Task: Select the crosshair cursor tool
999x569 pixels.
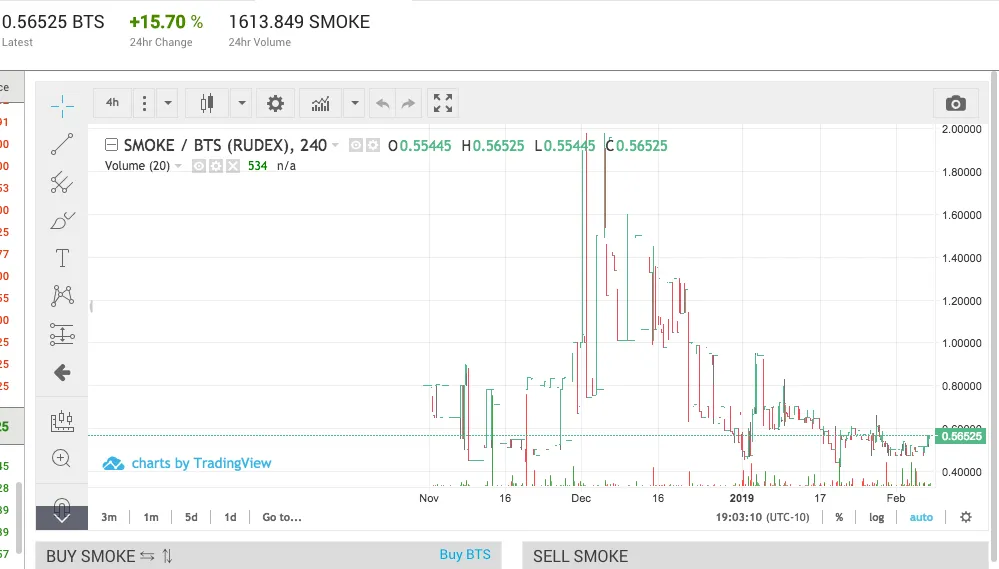Action: (x=62, y=106)
